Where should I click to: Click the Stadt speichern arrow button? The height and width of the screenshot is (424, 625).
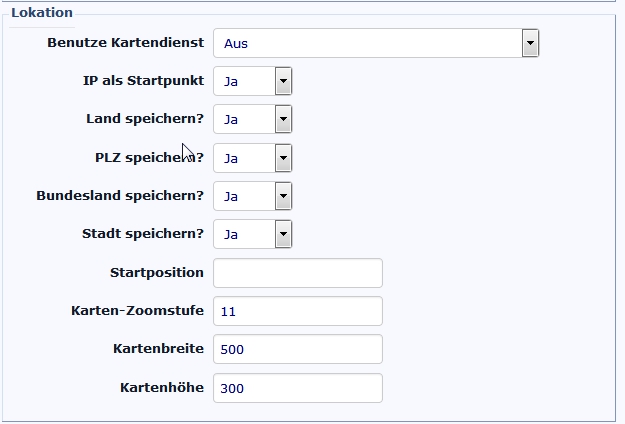tap(283, 234)
